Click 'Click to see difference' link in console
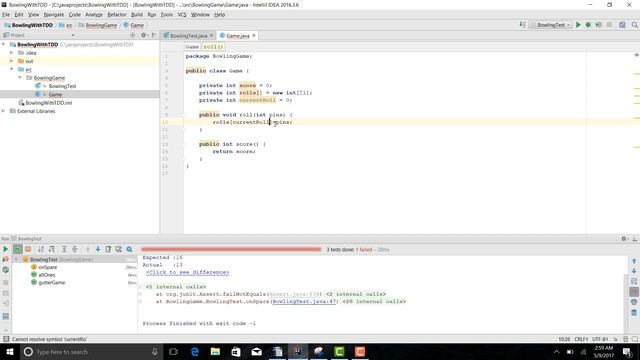This screenshot has width=640, height=360. 187,272
